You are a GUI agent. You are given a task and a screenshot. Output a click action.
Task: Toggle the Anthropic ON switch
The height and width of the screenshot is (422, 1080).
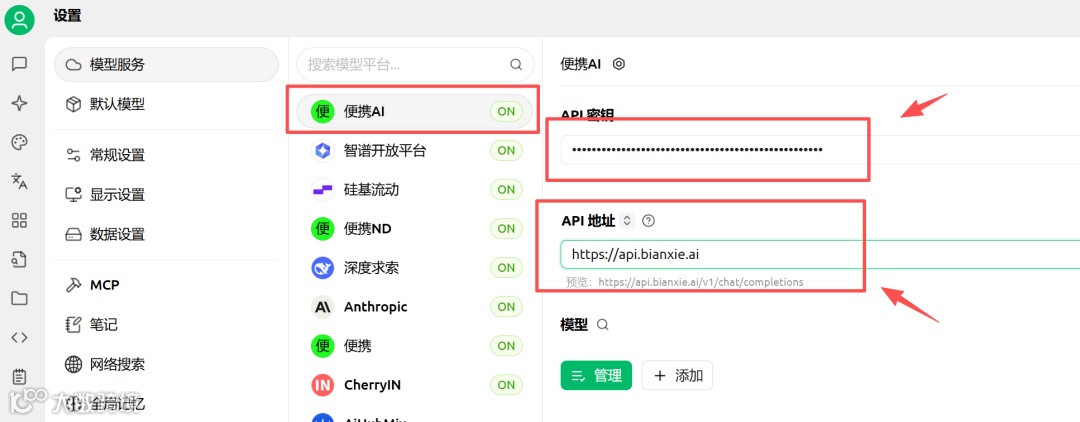point(506,307)
